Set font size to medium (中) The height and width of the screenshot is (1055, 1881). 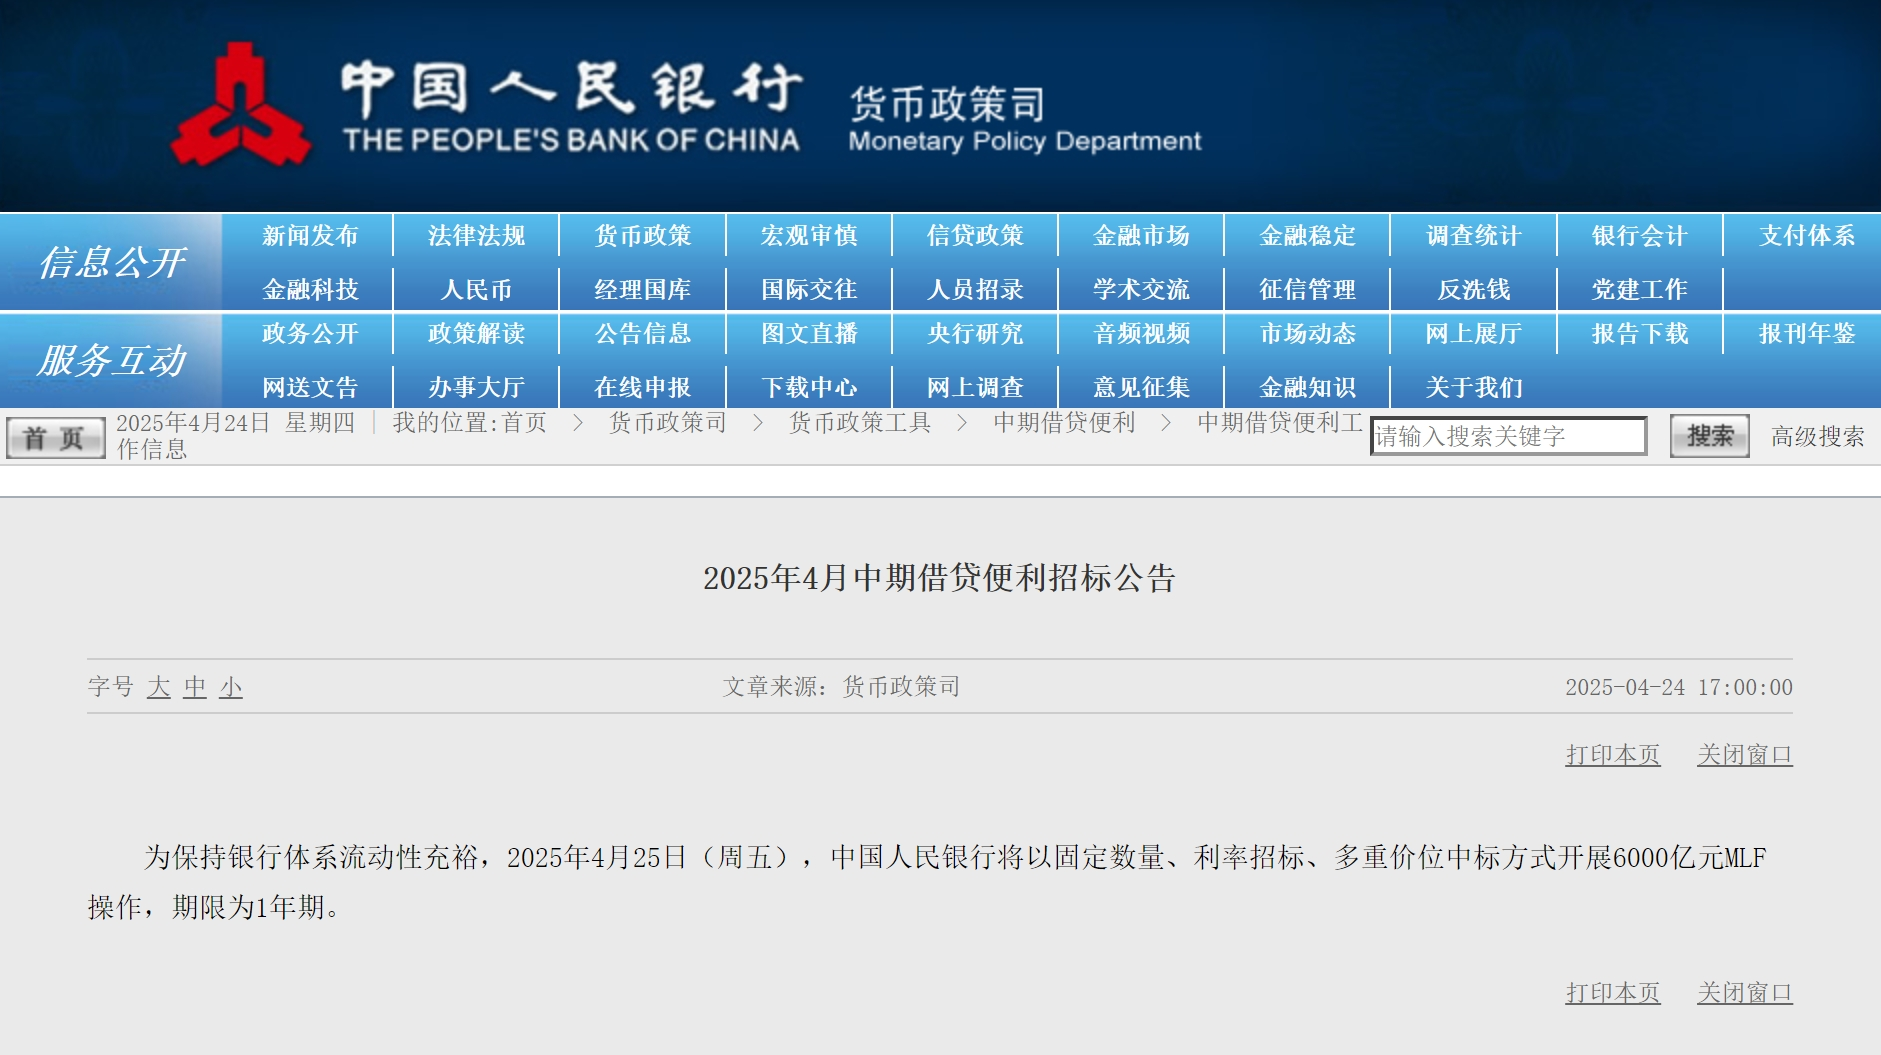195,687
